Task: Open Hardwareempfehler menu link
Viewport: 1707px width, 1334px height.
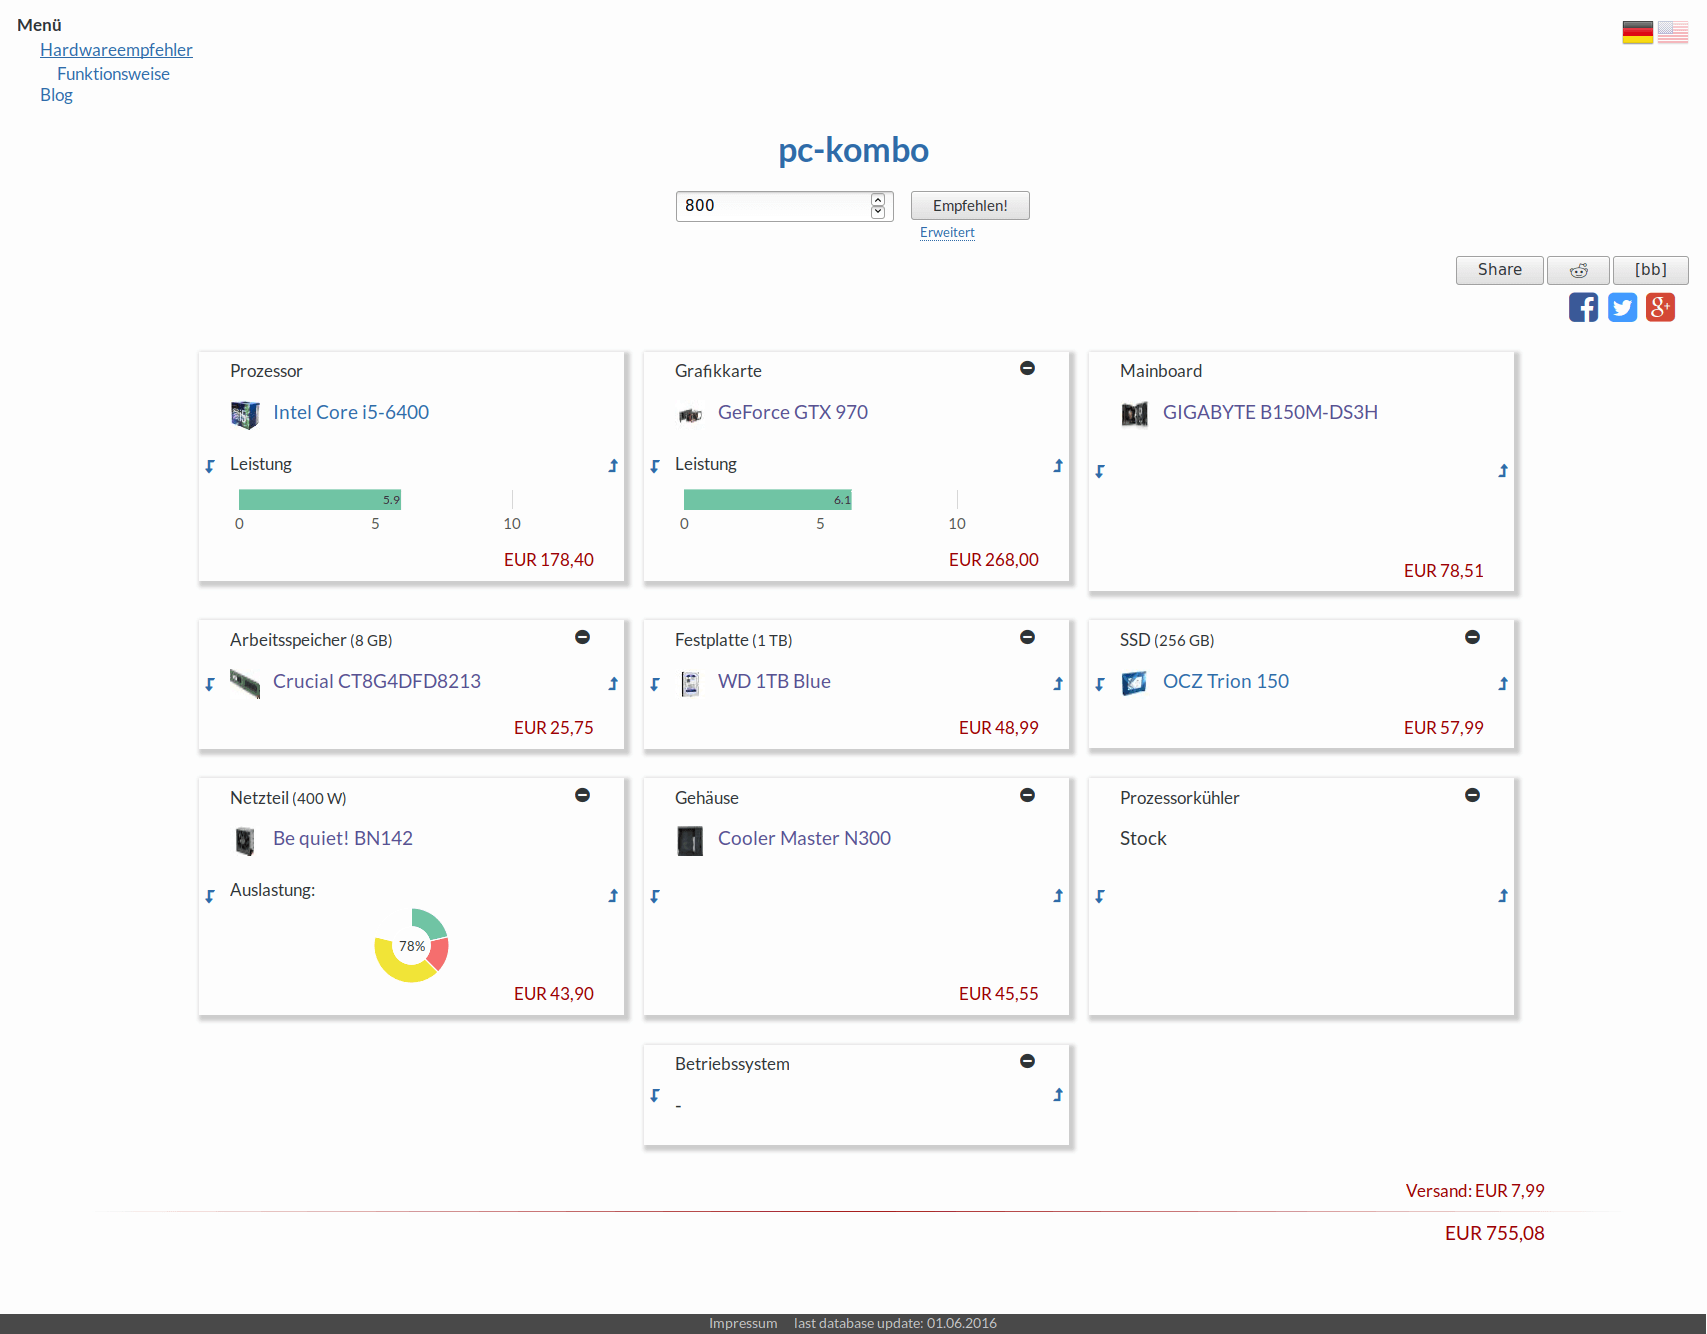Action: 116,50
